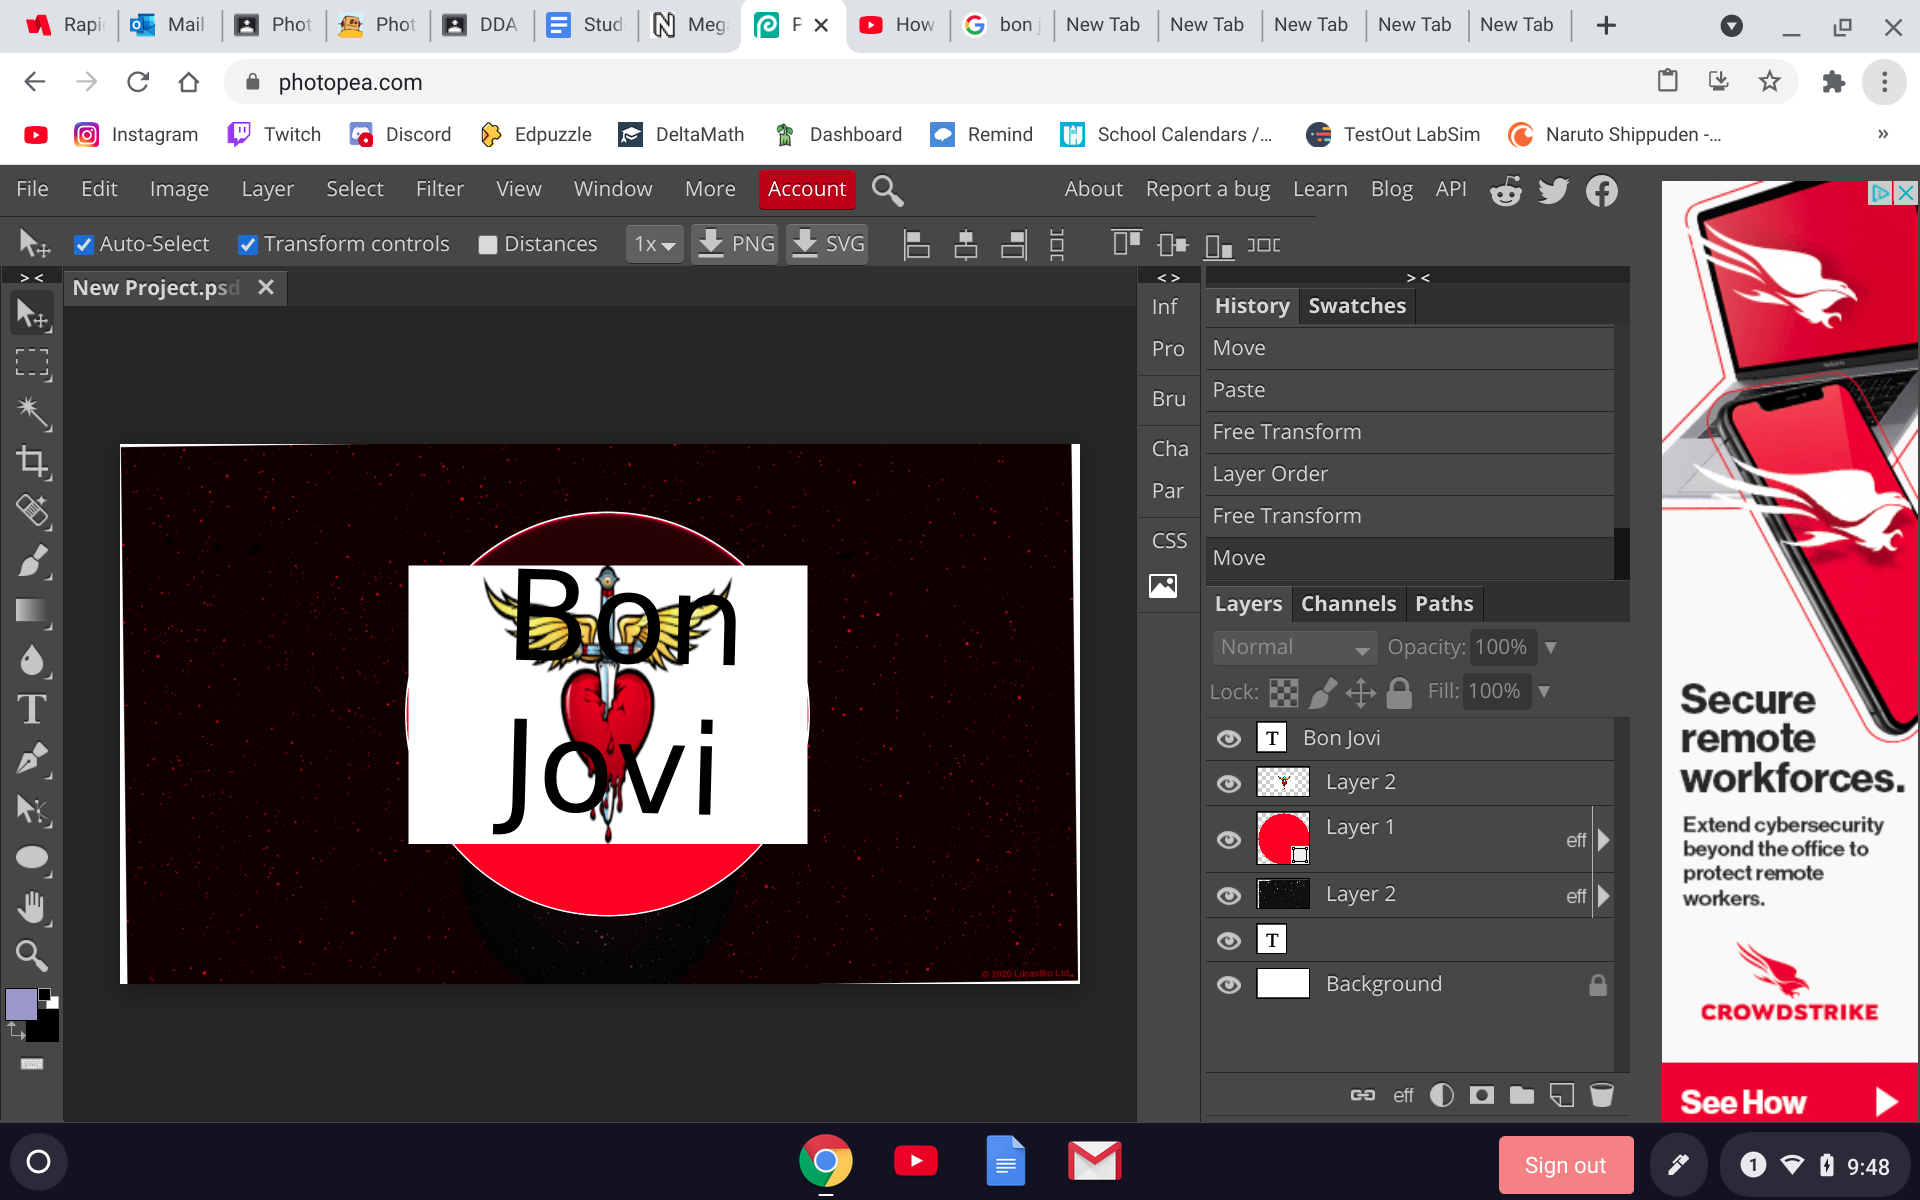Screen dimensions: 1920x1200
Task: Select the Hand tool
Action: [32, 907]
